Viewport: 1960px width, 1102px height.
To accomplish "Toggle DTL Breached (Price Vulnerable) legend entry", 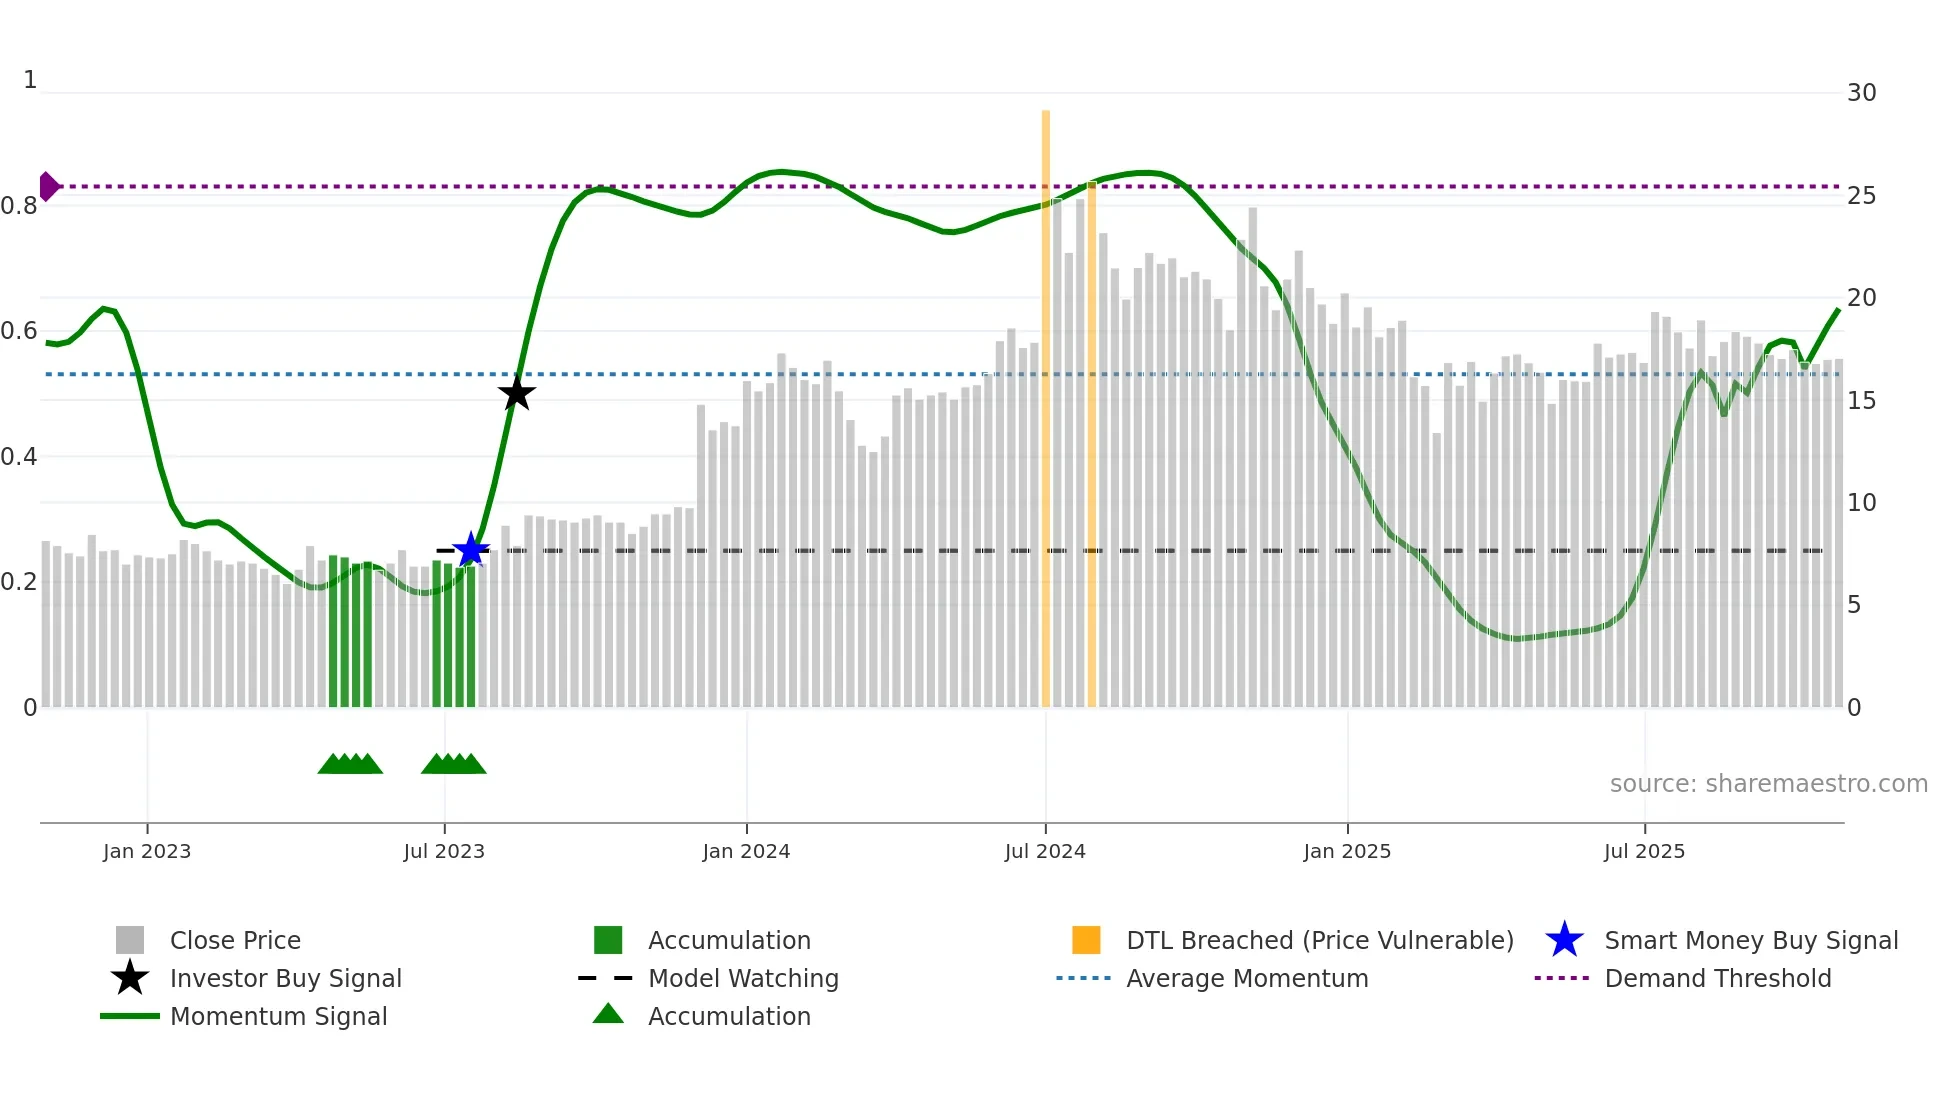I will (1319, 940).
